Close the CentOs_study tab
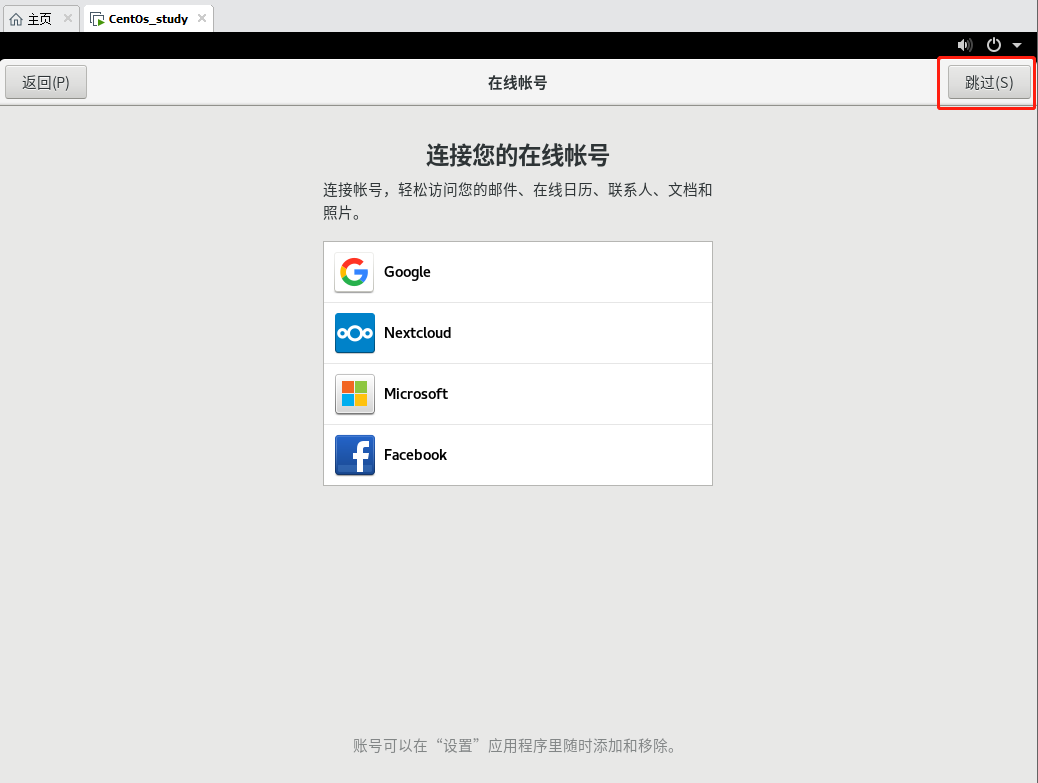The width and height of the screenshot is (1038, 783). click(x=203, y=17)
